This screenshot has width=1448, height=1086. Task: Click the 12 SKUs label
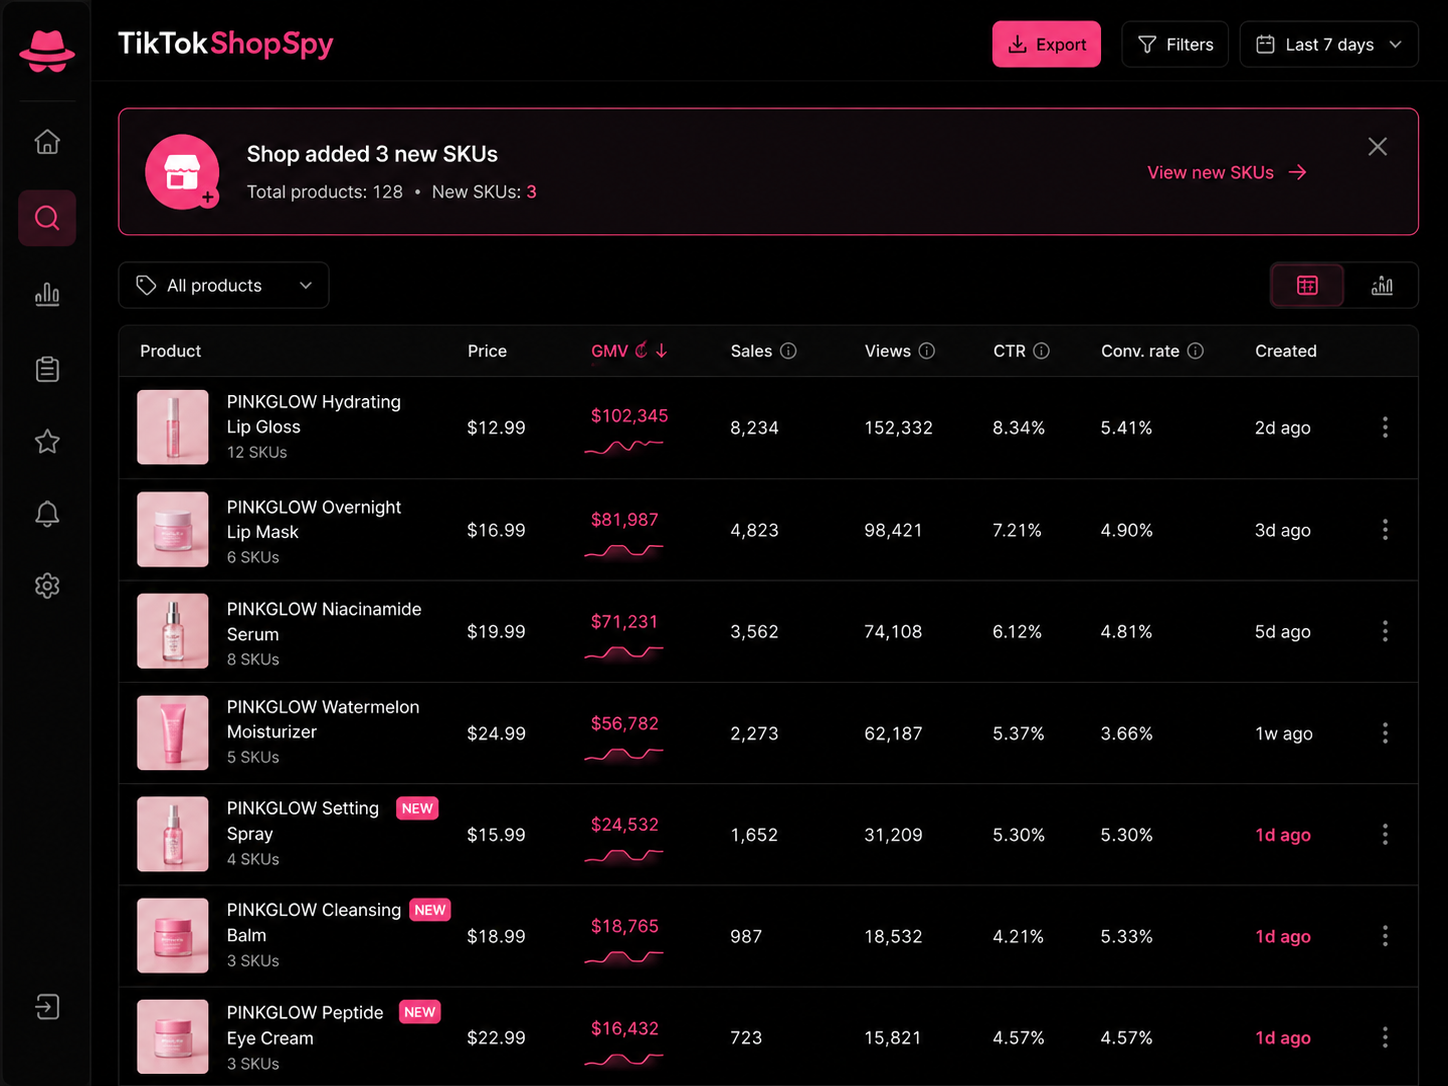[x=257, y=452]
